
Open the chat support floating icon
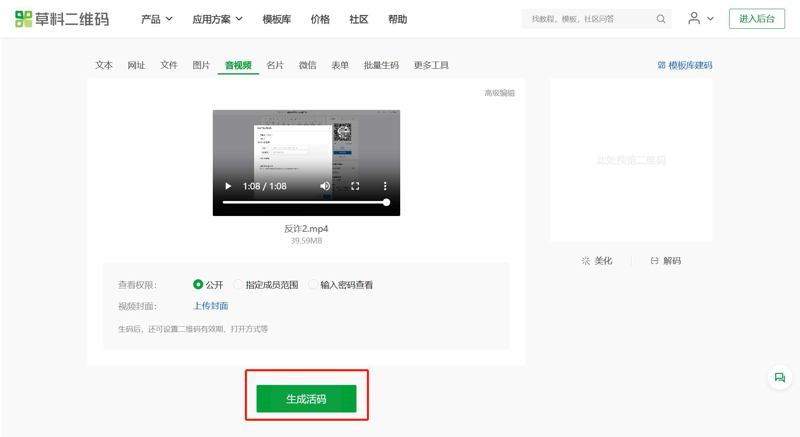click(x=780, y=377)
